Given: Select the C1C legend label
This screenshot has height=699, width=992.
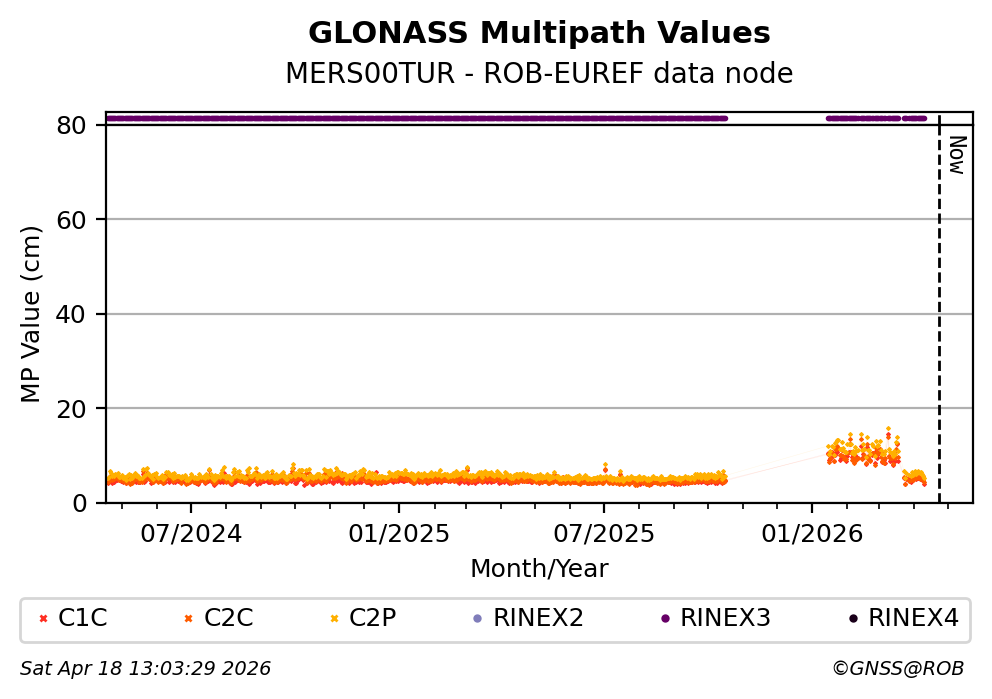Looking at the screenshot, I should [83, 619].
